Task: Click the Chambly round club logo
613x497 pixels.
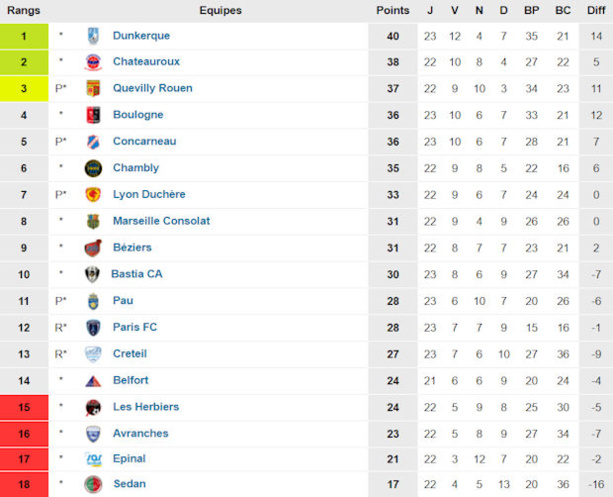Action: coord(93,168)
